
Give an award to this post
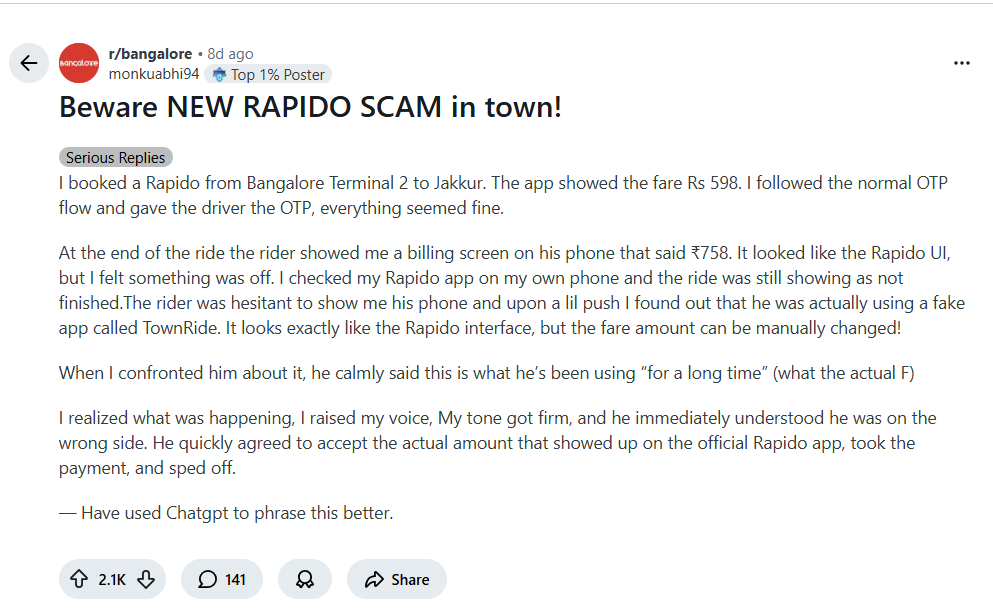tap(305, 579)
